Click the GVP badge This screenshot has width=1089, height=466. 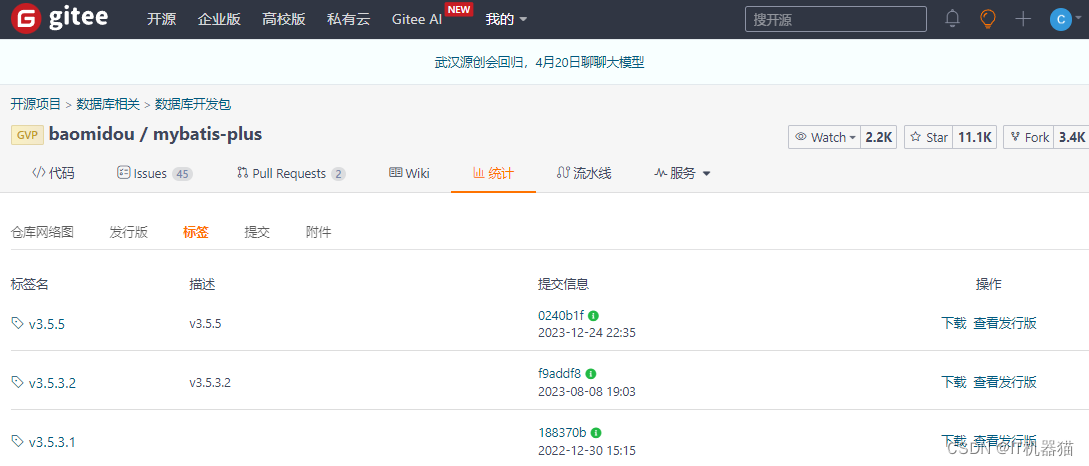[27, 135]
